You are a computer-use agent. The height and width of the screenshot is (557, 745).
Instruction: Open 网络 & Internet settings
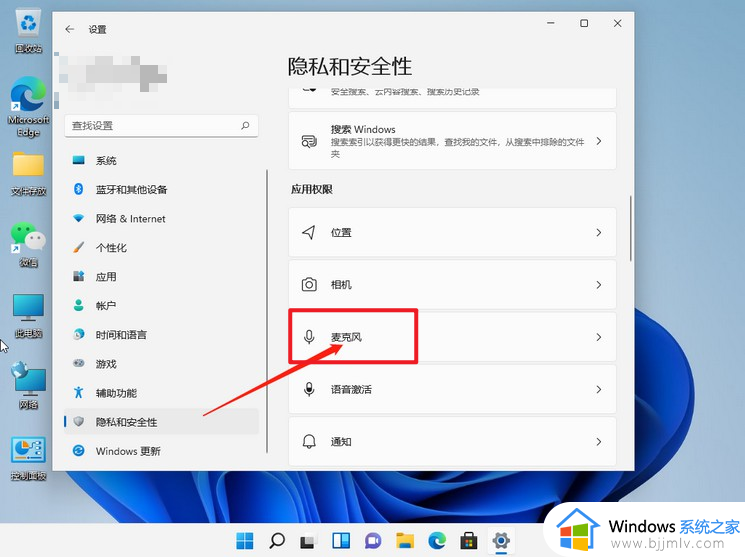pyautogui.click(x=162, y=219)
